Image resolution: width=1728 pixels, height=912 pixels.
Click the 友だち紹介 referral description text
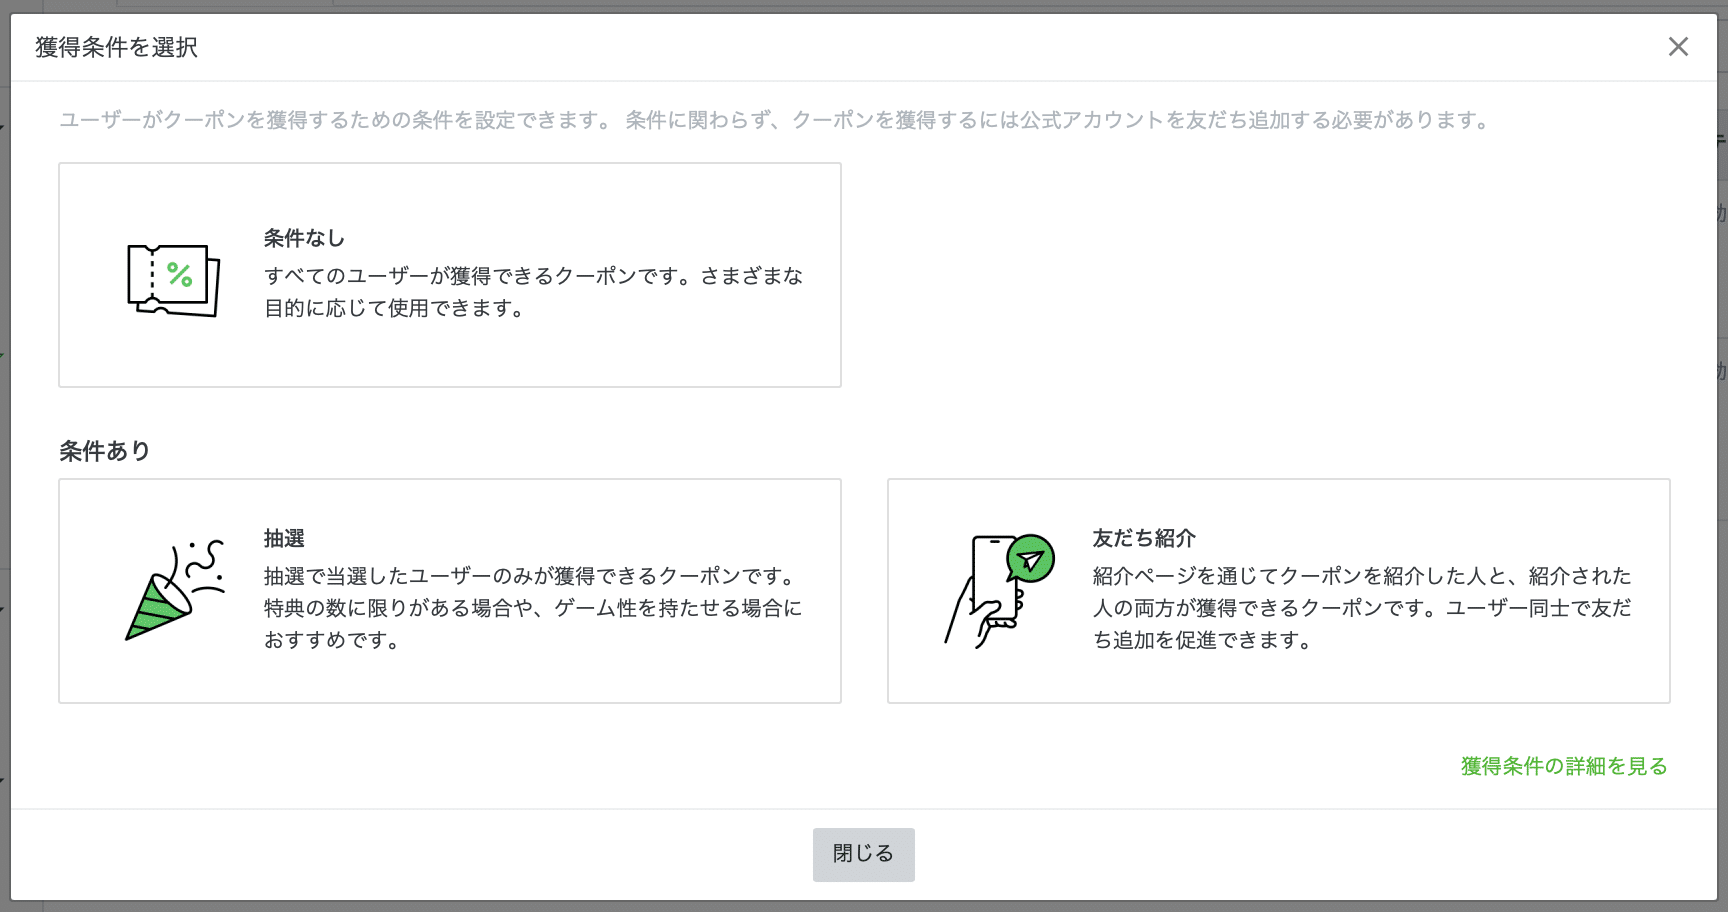coord(1361,608)
